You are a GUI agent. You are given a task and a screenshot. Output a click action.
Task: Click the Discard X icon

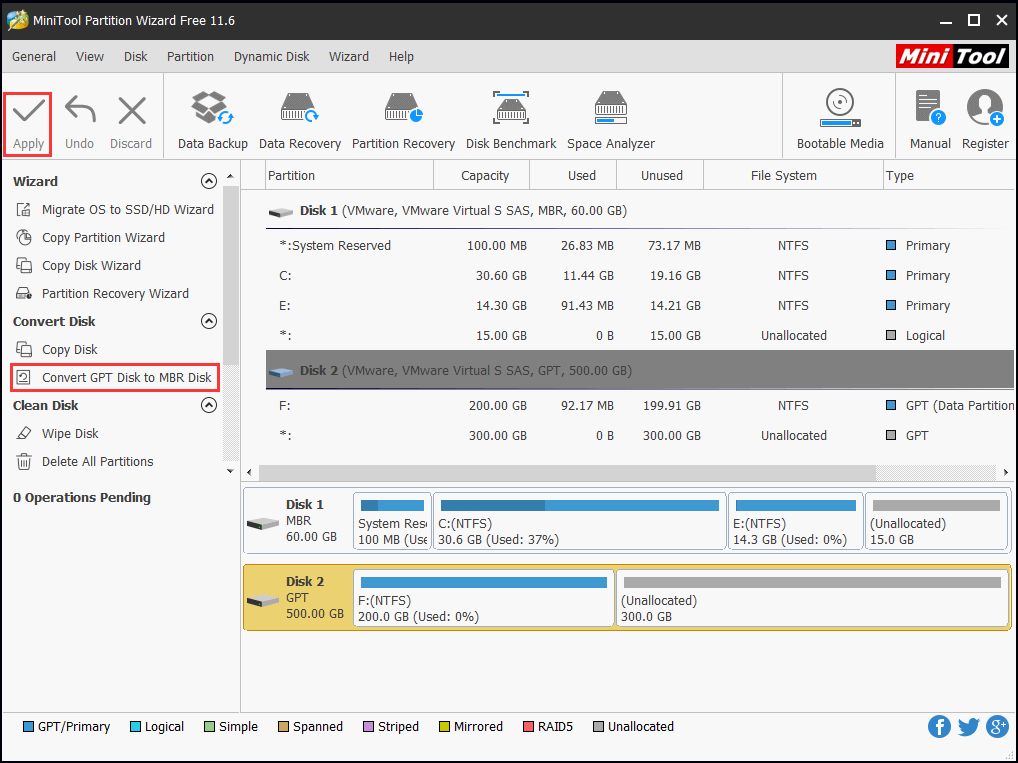(132, 110)
